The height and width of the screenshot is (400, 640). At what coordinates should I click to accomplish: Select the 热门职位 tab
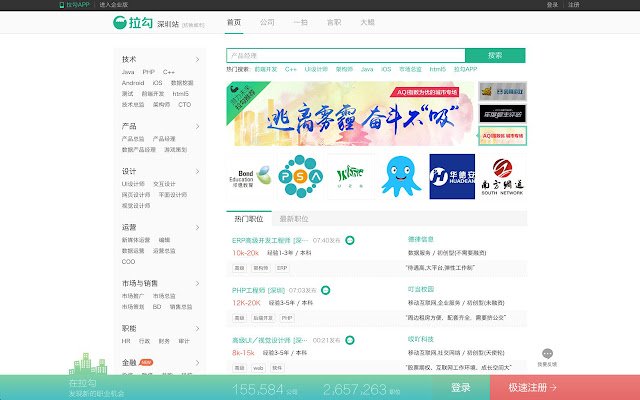249,219
